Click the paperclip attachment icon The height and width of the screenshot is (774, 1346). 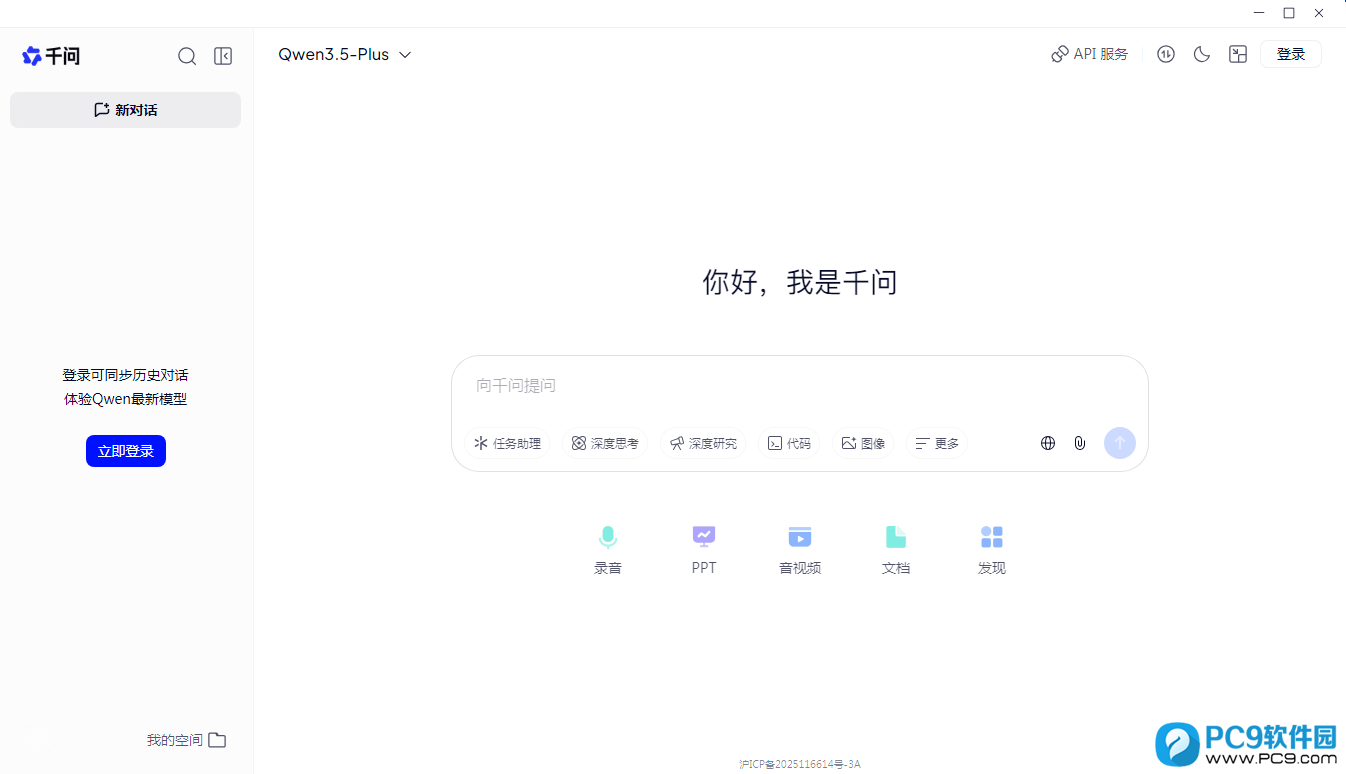(1080, 442)
